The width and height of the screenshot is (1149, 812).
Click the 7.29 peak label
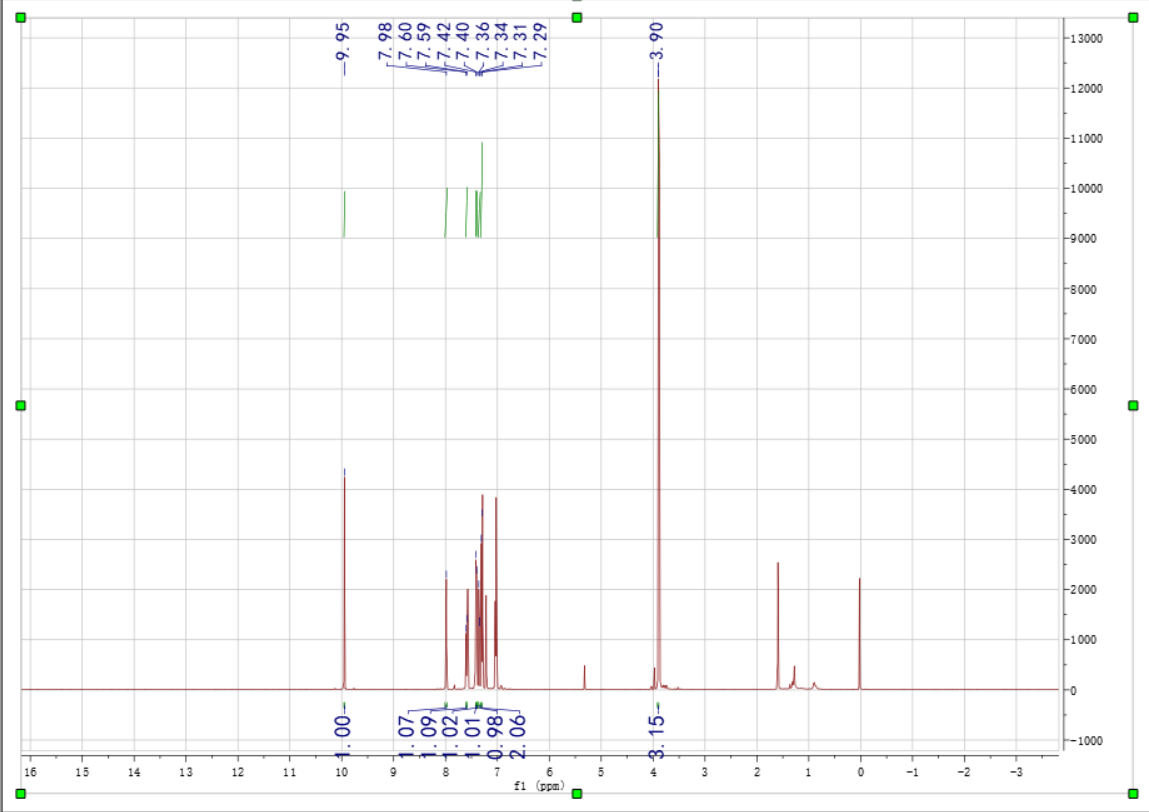click(x=539, y=41)
